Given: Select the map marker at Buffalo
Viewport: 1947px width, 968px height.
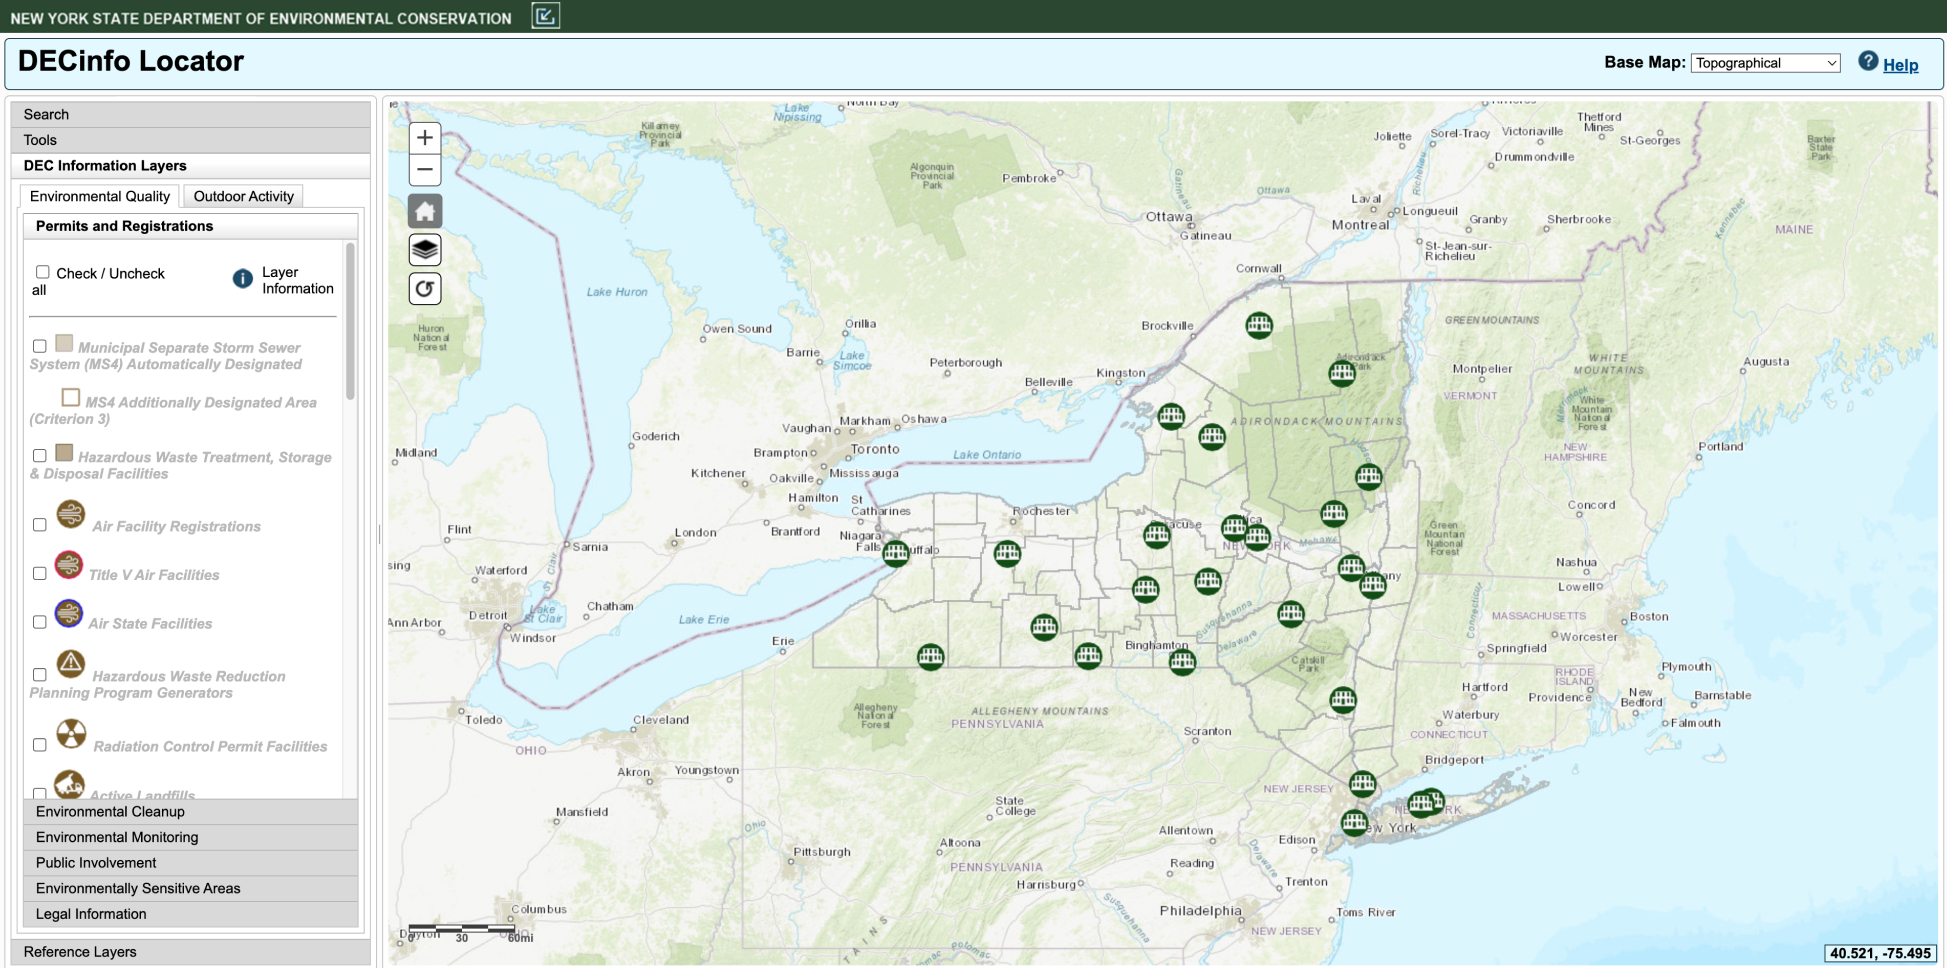Looking at the screenshot, I should pyautogui.click(x=896, y=553).
